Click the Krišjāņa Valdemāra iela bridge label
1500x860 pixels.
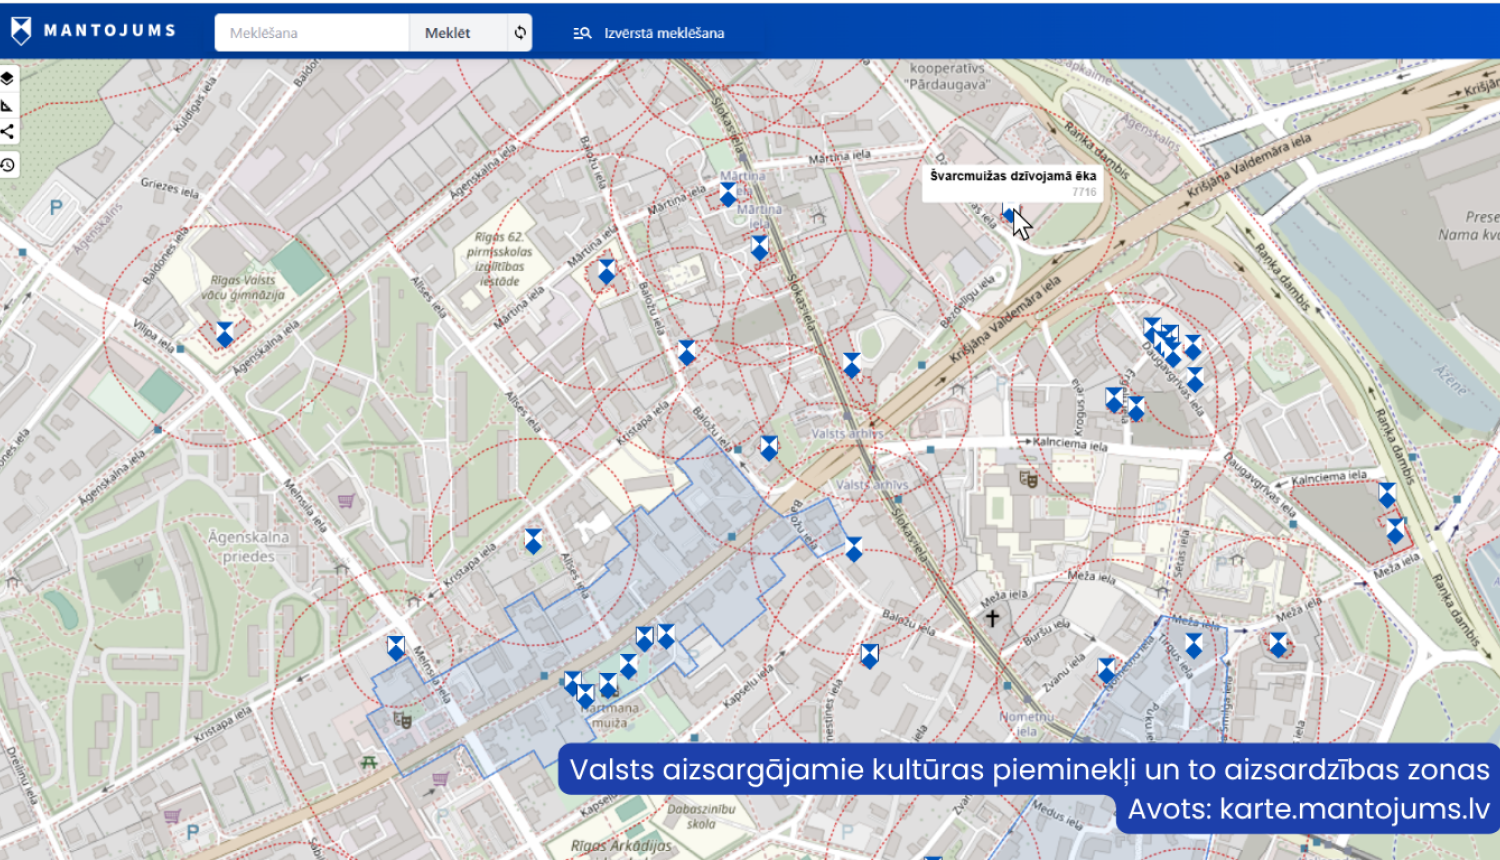coord(1248,167)
